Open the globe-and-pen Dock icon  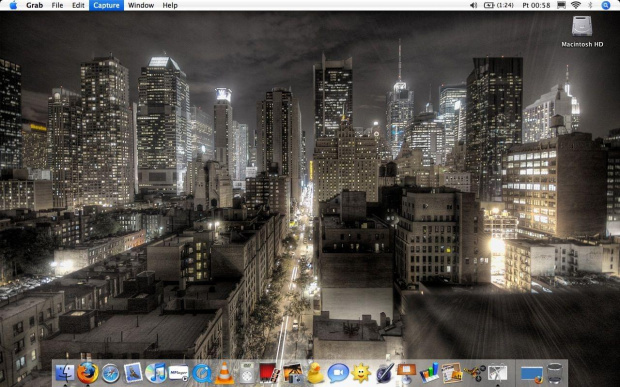pyautogui.click(x=384, y=373)
